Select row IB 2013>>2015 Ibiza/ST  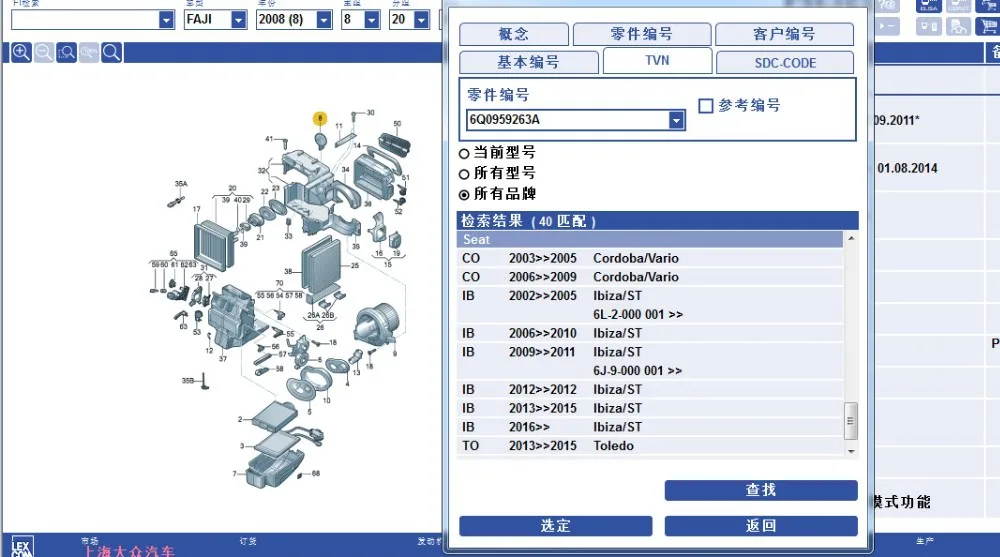click(x=650, y=408)
